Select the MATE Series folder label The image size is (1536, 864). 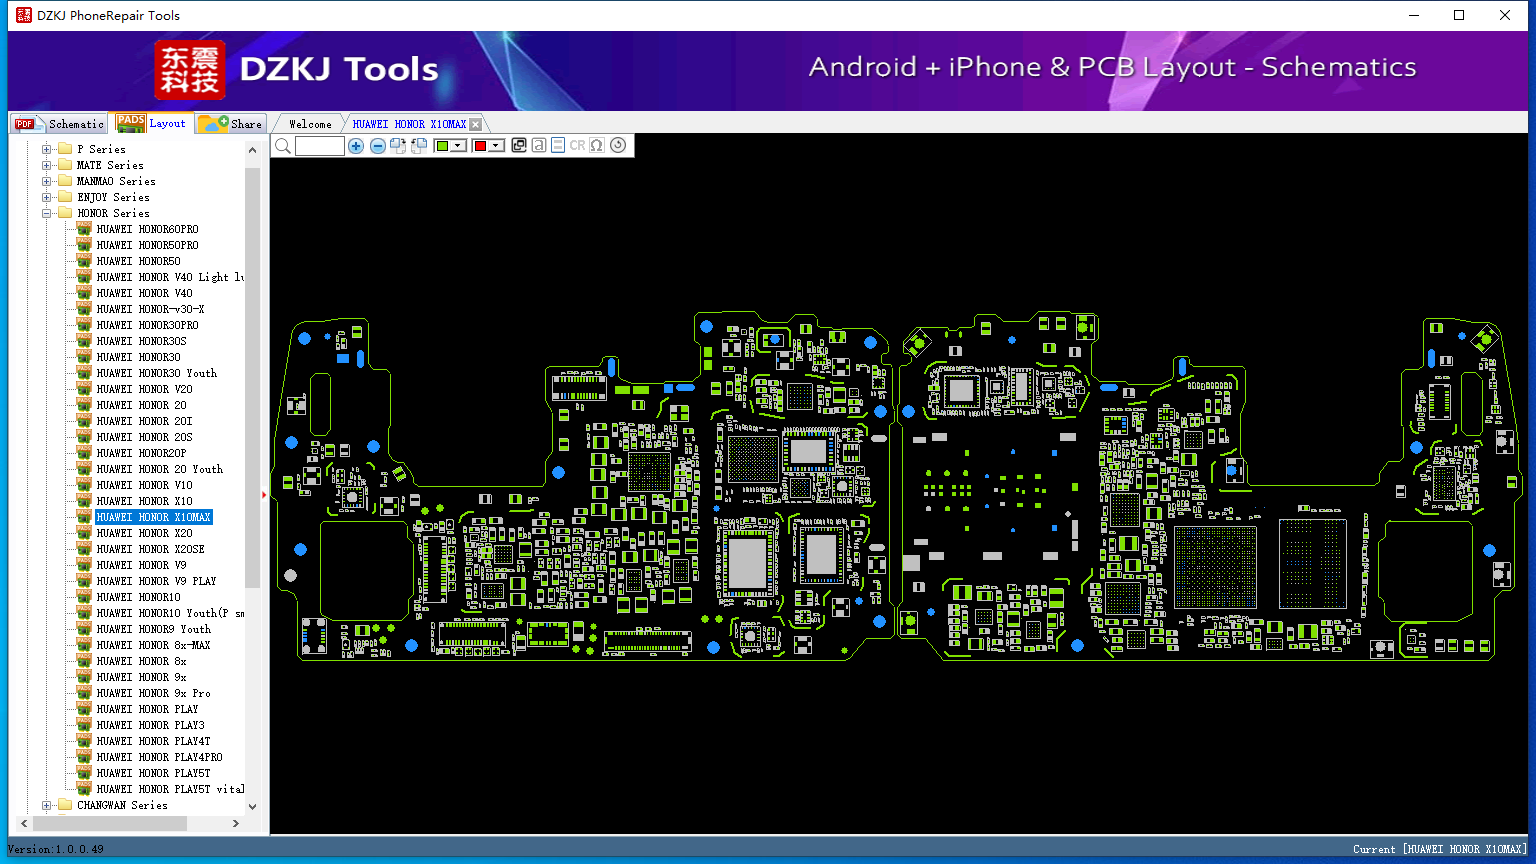[110, 165]
